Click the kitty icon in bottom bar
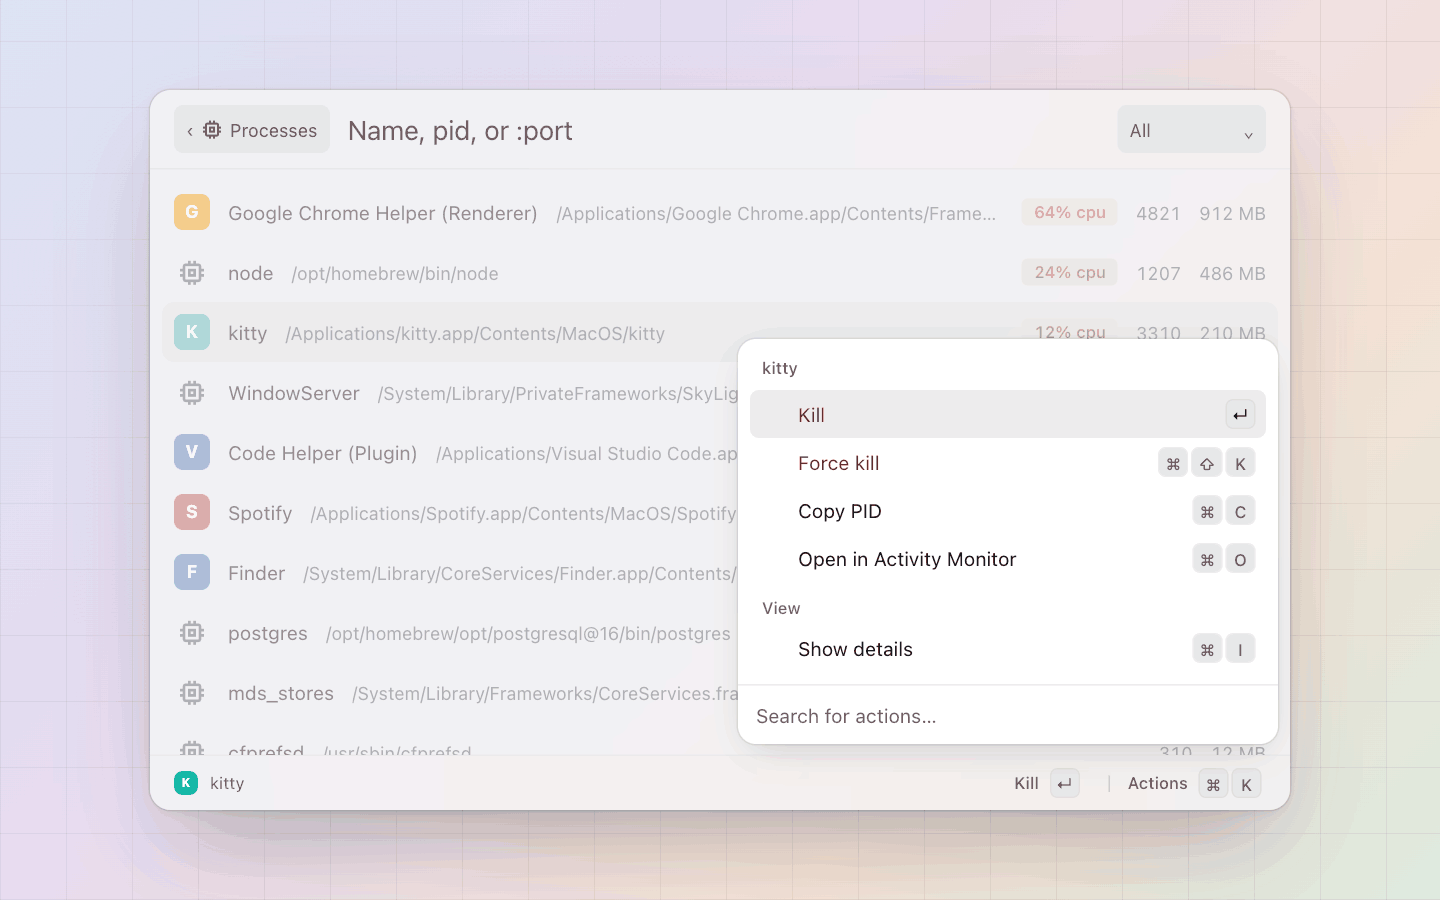This screenshot has height=900, width=1440. pyautogui.click(x=186, y=783)
